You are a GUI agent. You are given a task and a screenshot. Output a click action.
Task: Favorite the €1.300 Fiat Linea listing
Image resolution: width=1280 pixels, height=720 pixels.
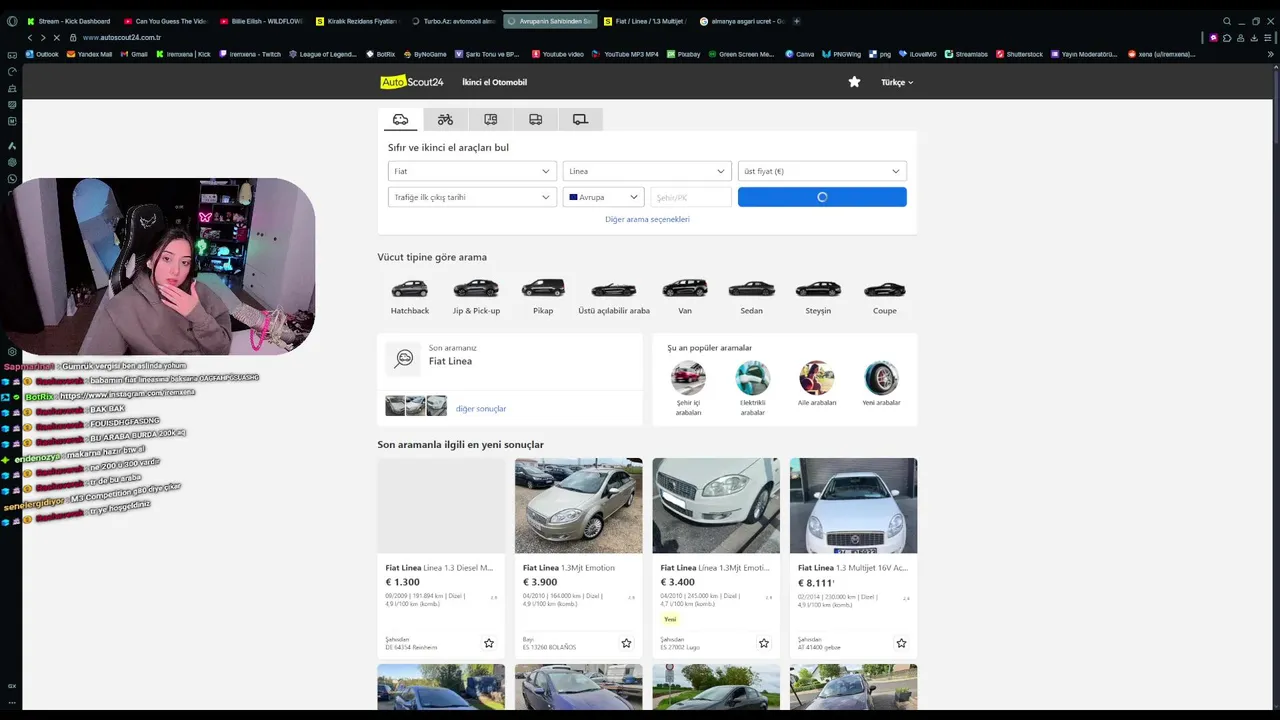489,643
